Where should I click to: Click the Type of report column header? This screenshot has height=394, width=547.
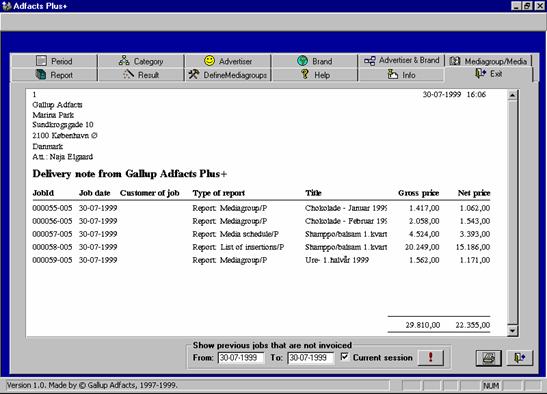pyautogui.click(x=219, y=193)
